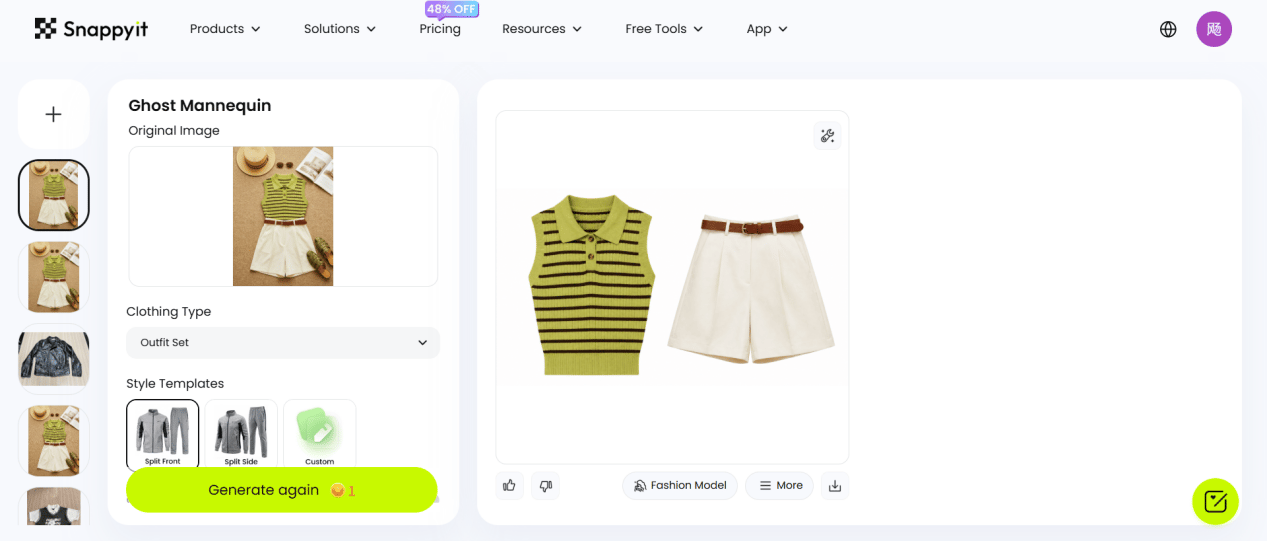The height and width of the screenshot is (541, 1267).
Task: Add a new project with plus button
Action: (x=54, y=114)
